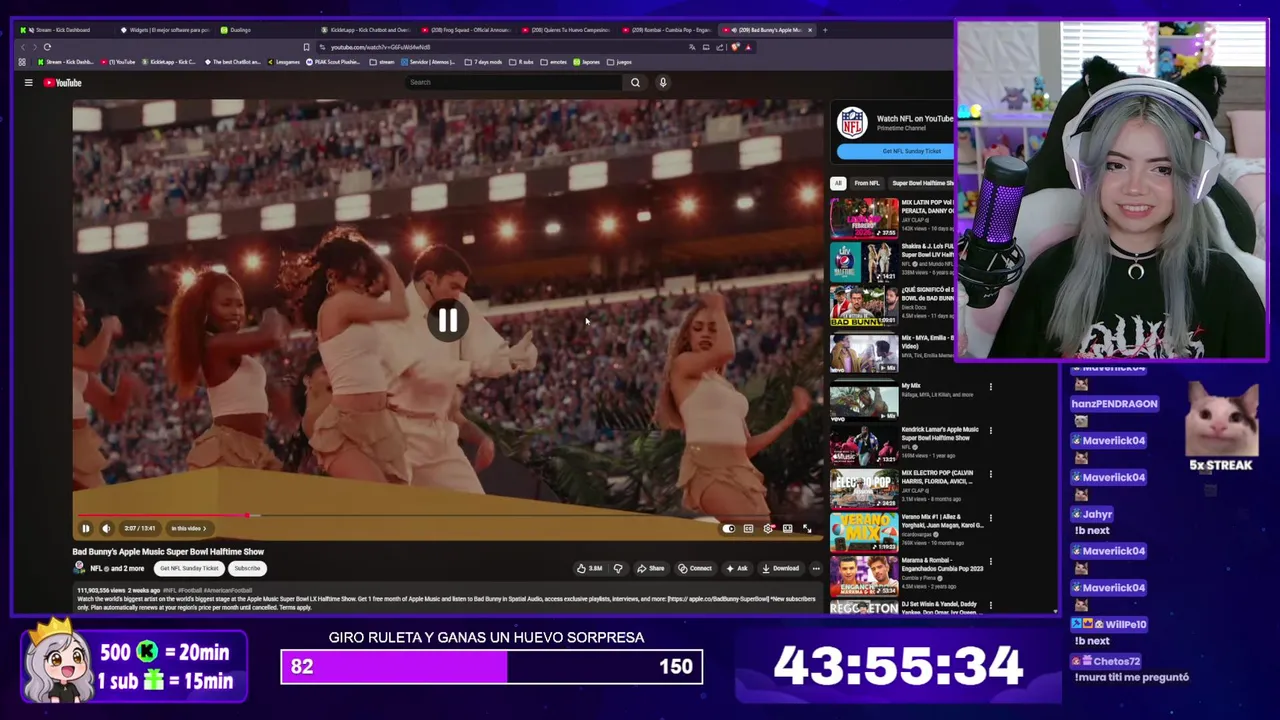Bookmark this page using the bookmark icon

(x=306, y=47)
